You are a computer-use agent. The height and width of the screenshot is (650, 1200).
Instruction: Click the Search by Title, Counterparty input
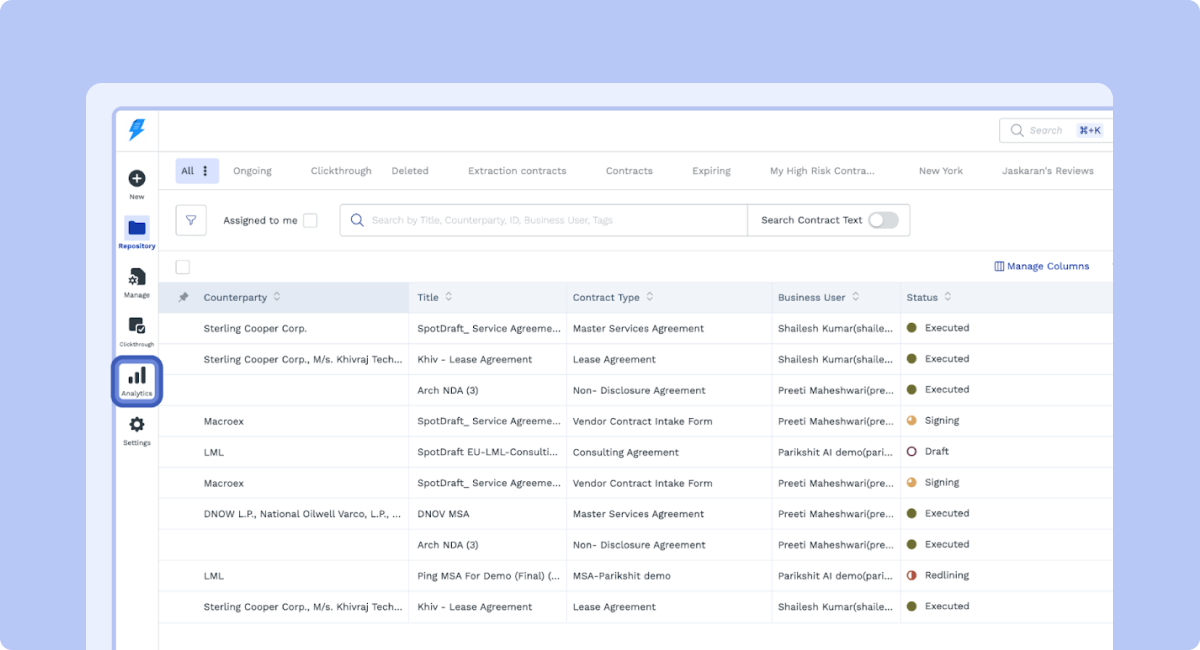pos(543,220)
